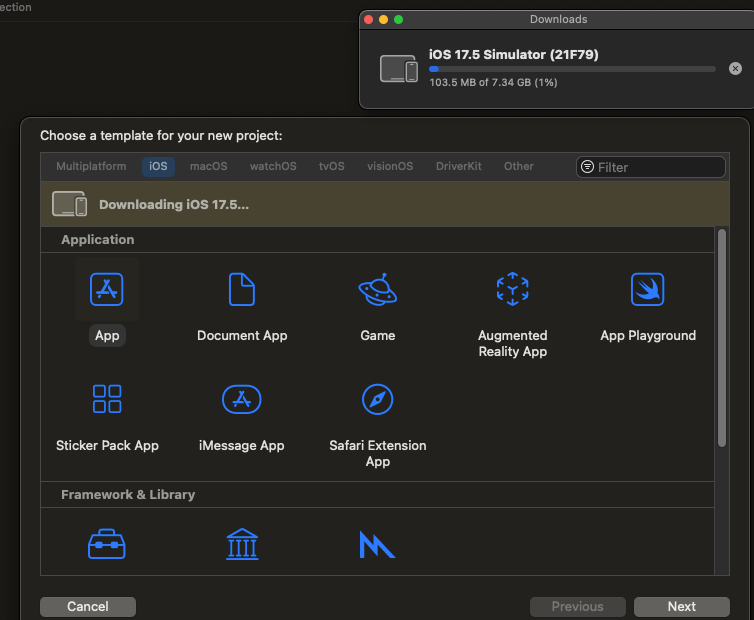Click simulator device icon in Downloads window
754x620 pixels.
(x=399, y=69)
